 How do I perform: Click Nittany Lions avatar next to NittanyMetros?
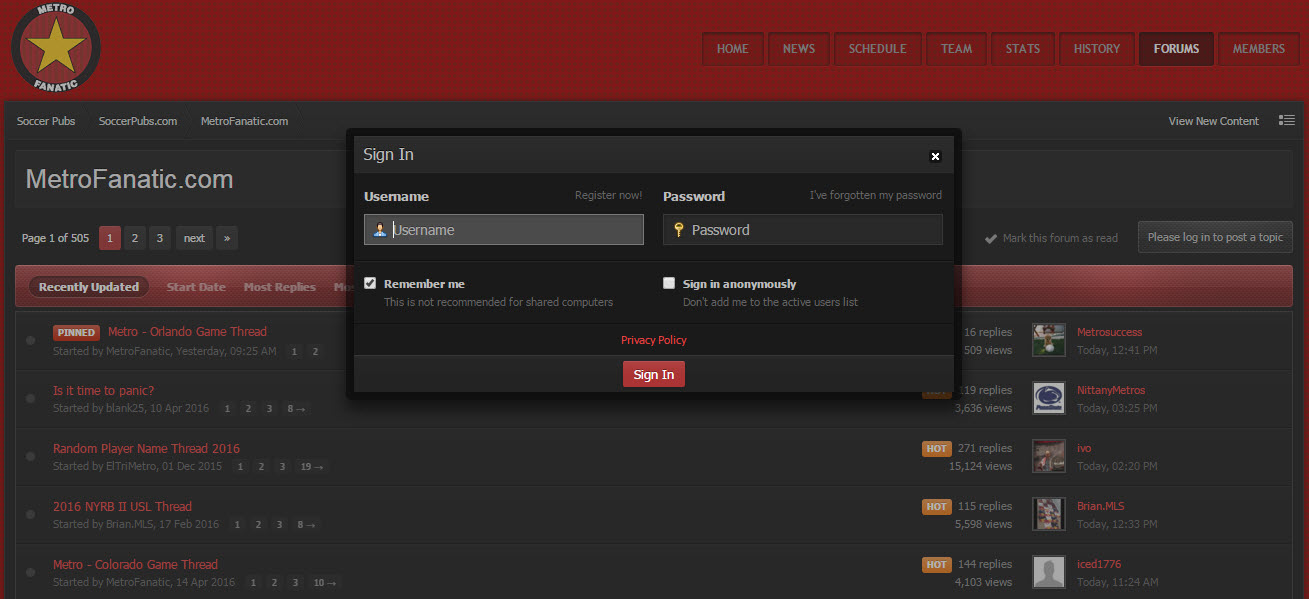1049,398
